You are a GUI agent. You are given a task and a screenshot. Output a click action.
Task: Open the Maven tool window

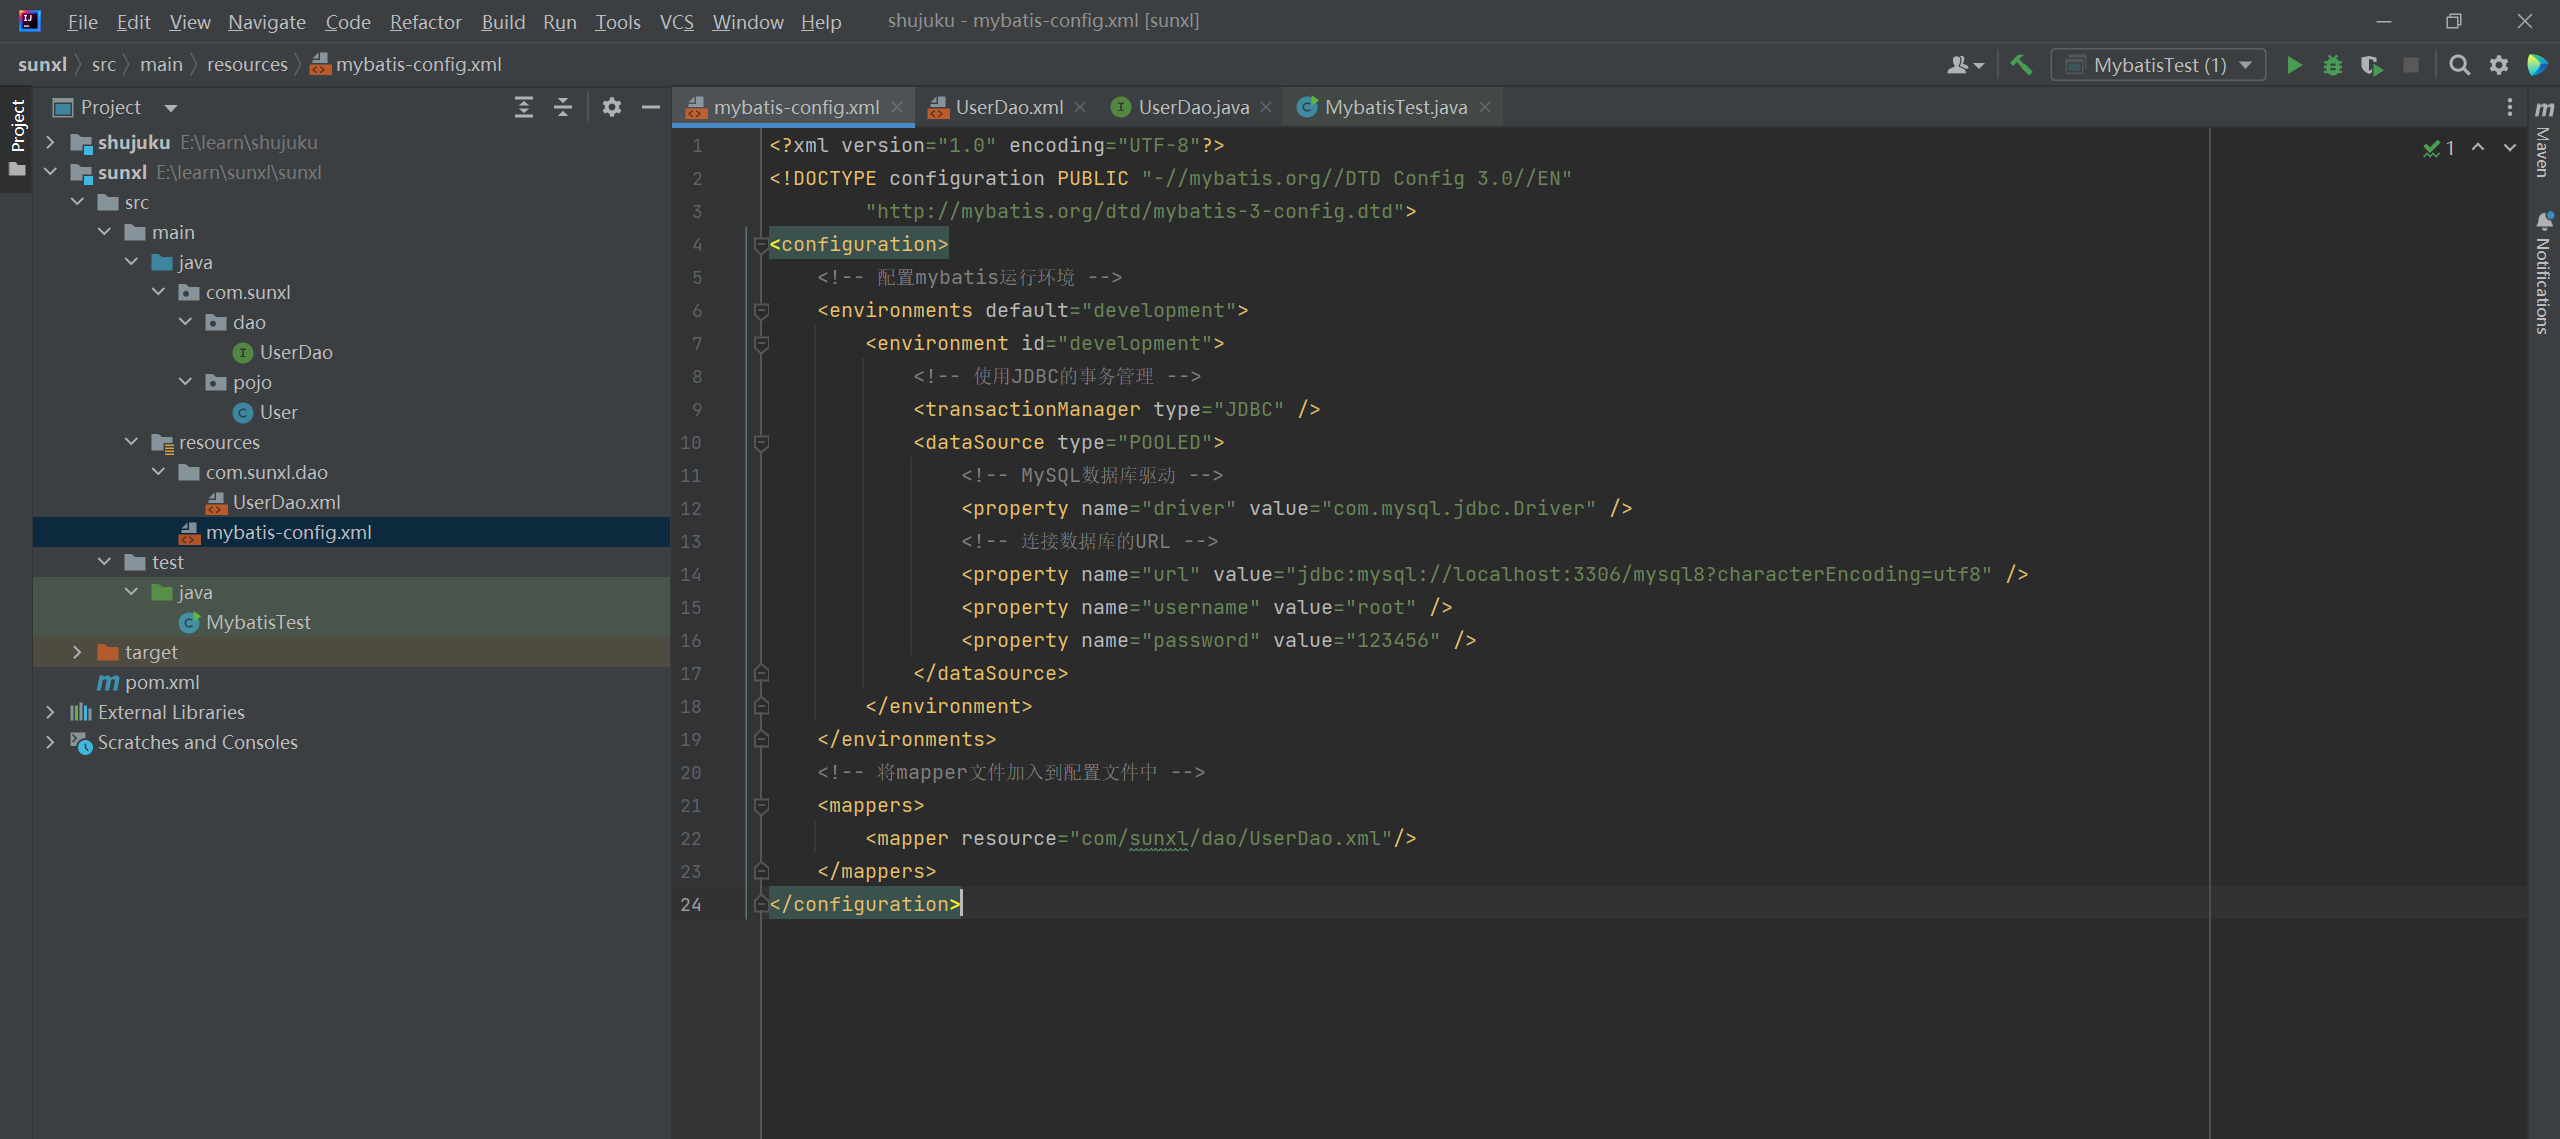tap(2544, 140)
